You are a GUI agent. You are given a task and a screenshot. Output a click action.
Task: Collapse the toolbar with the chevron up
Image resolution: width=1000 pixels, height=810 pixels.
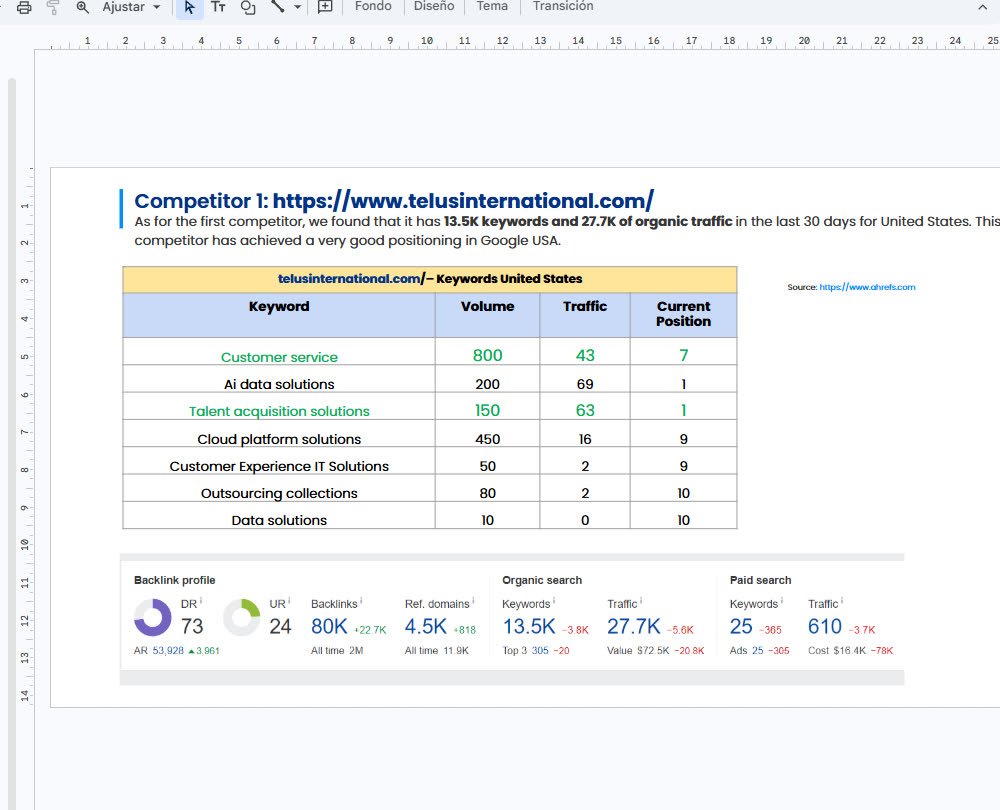pyautogui.click(x=982, y=7)
